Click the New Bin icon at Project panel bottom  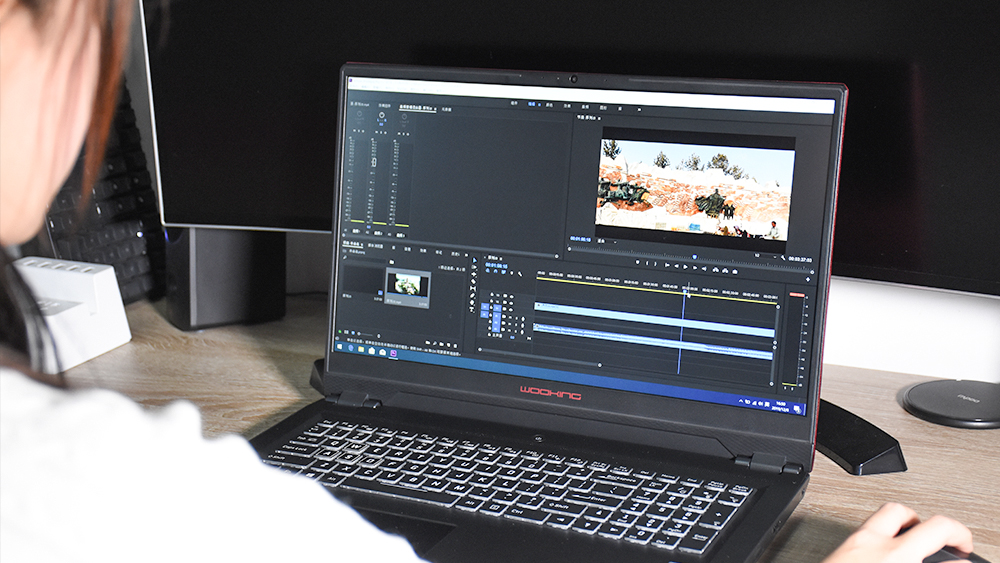click(x=441, y=344)
